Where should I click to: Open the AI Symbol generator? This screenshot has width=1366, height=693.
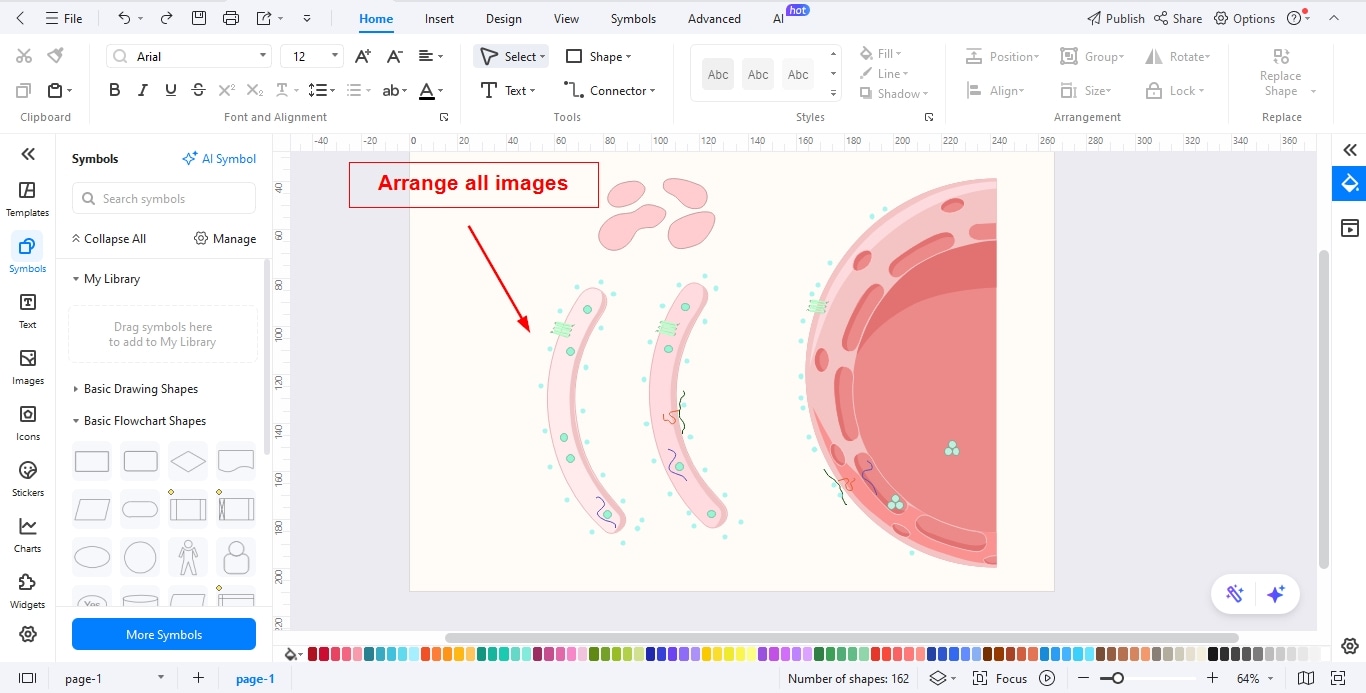tap(219, 158)
